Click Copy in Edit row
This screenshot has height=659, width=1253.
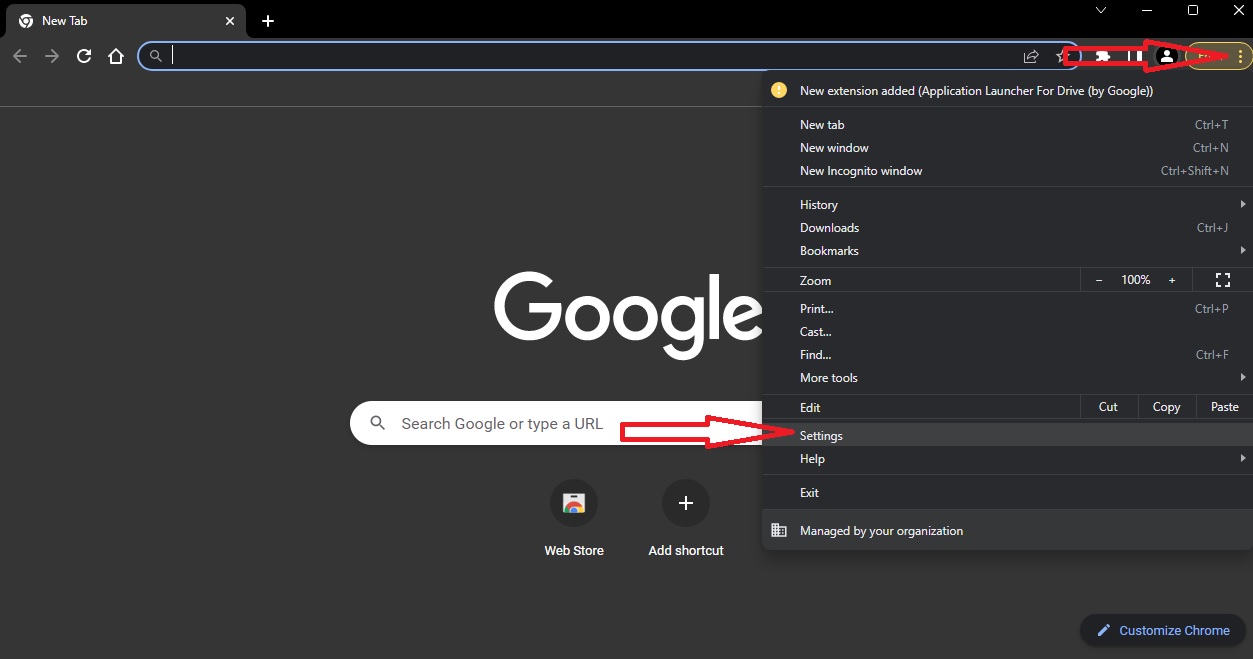[x=1166, y=407]
